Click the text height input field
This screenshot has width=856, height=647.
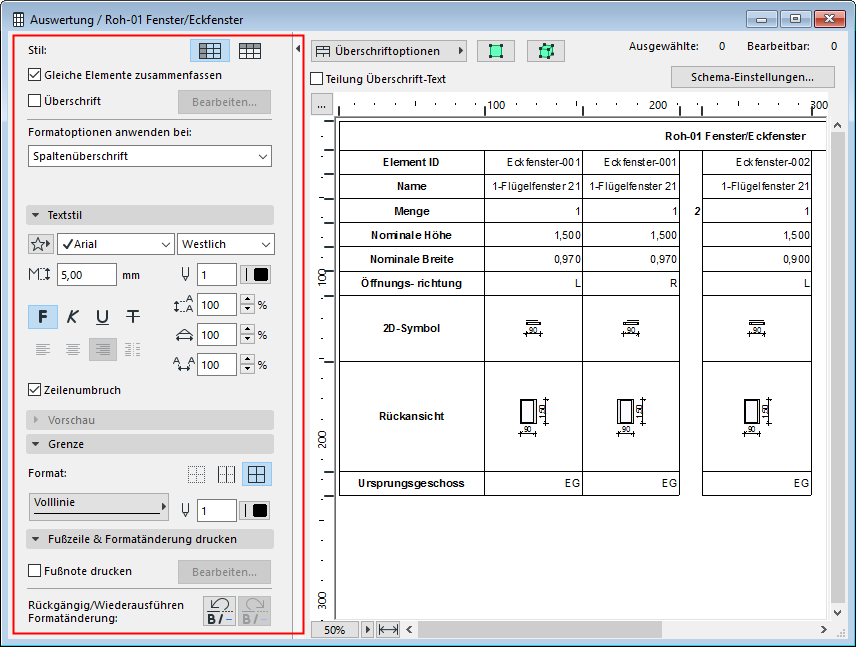pos(87,275)
